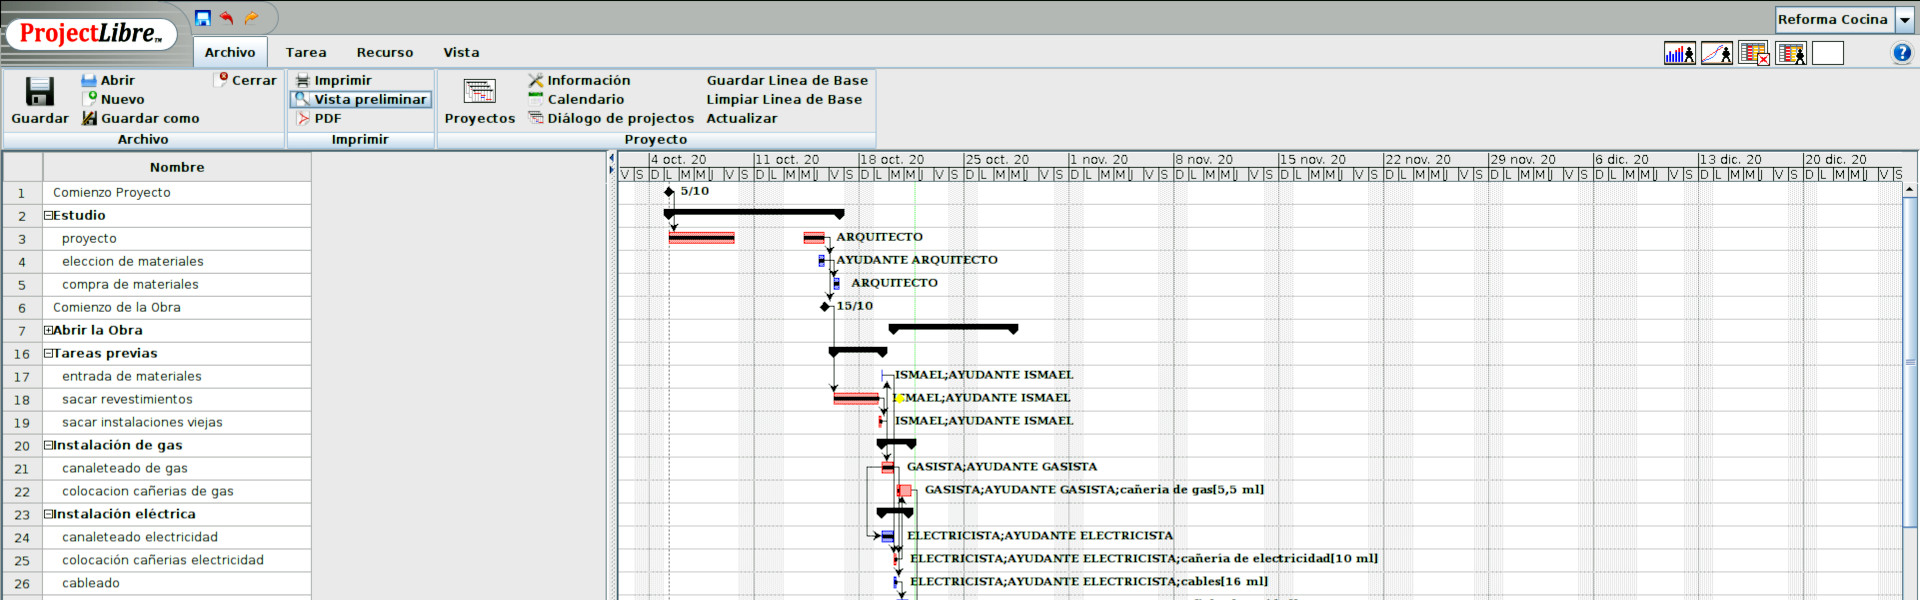Open a project with Abrir
Viewport: 1920px width, 600px height.
(x=108, y=80)
